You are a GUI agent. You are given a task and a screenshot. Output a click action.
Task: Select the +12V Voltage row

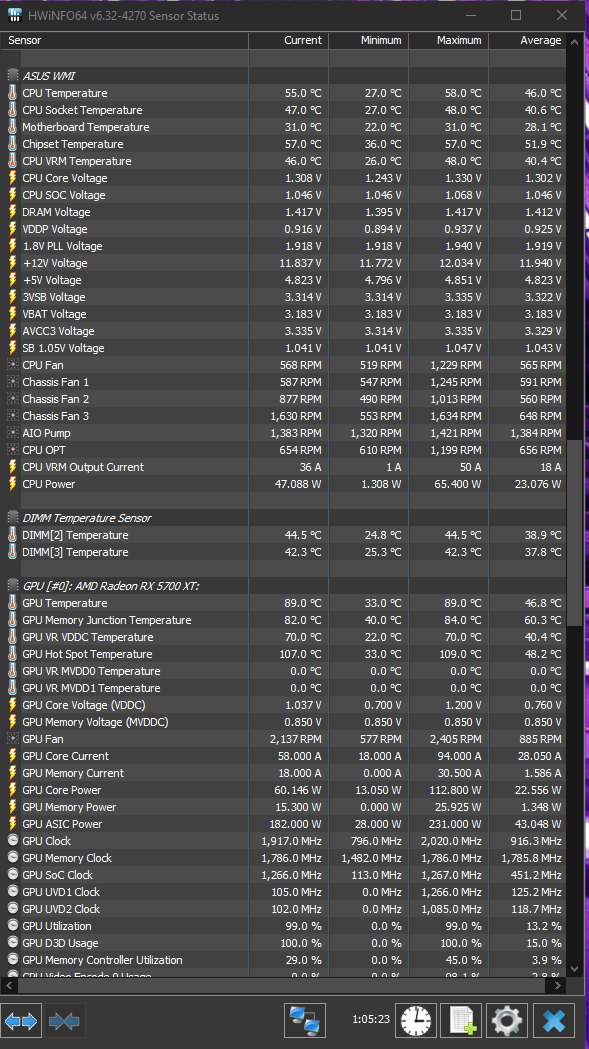(x=284, y=263)
